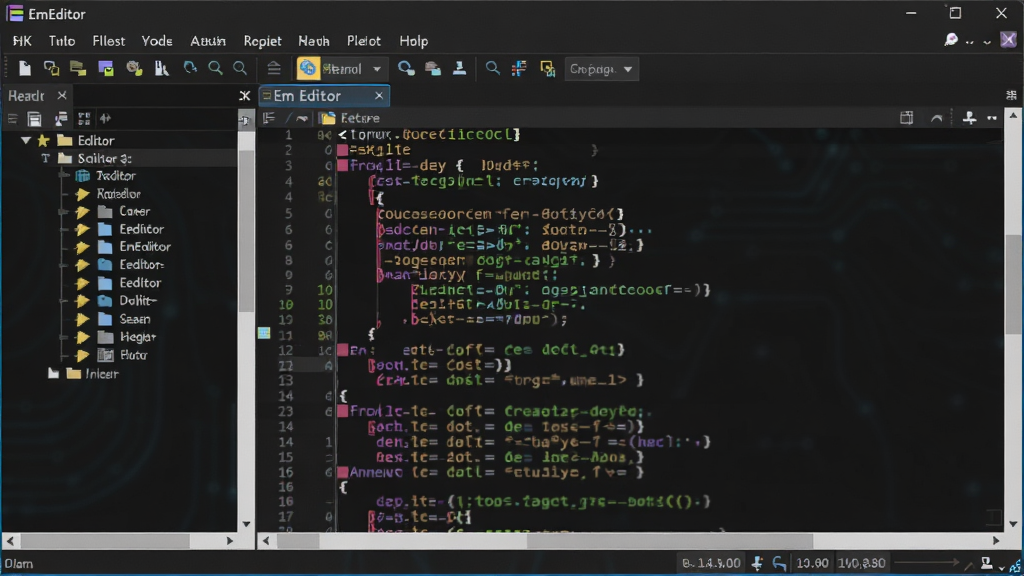Click the yellow selection tool icon
This screenshot has width=1024, height=576.
pos(547,69)
